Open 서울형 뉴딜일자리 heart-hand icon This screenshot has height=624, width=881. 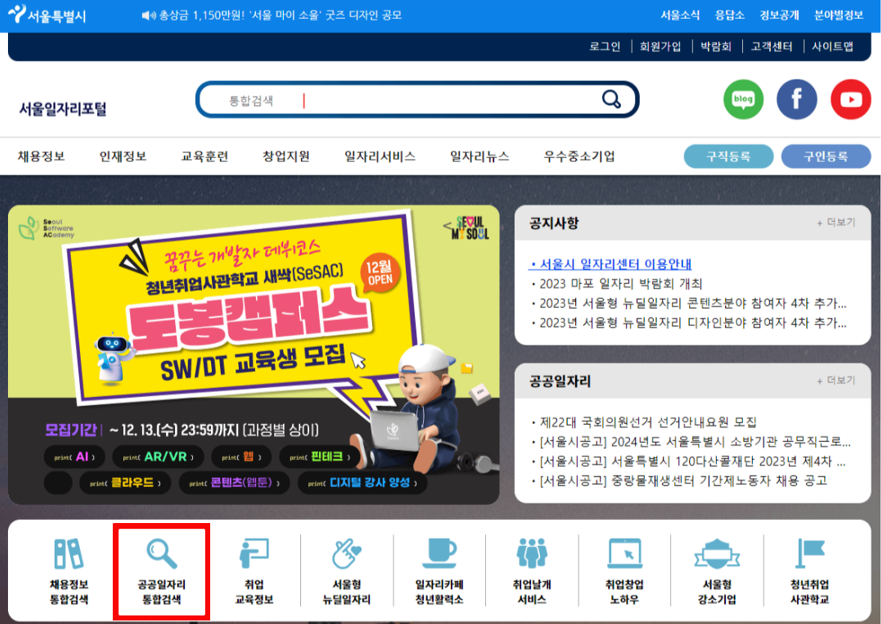pos(347,554)
